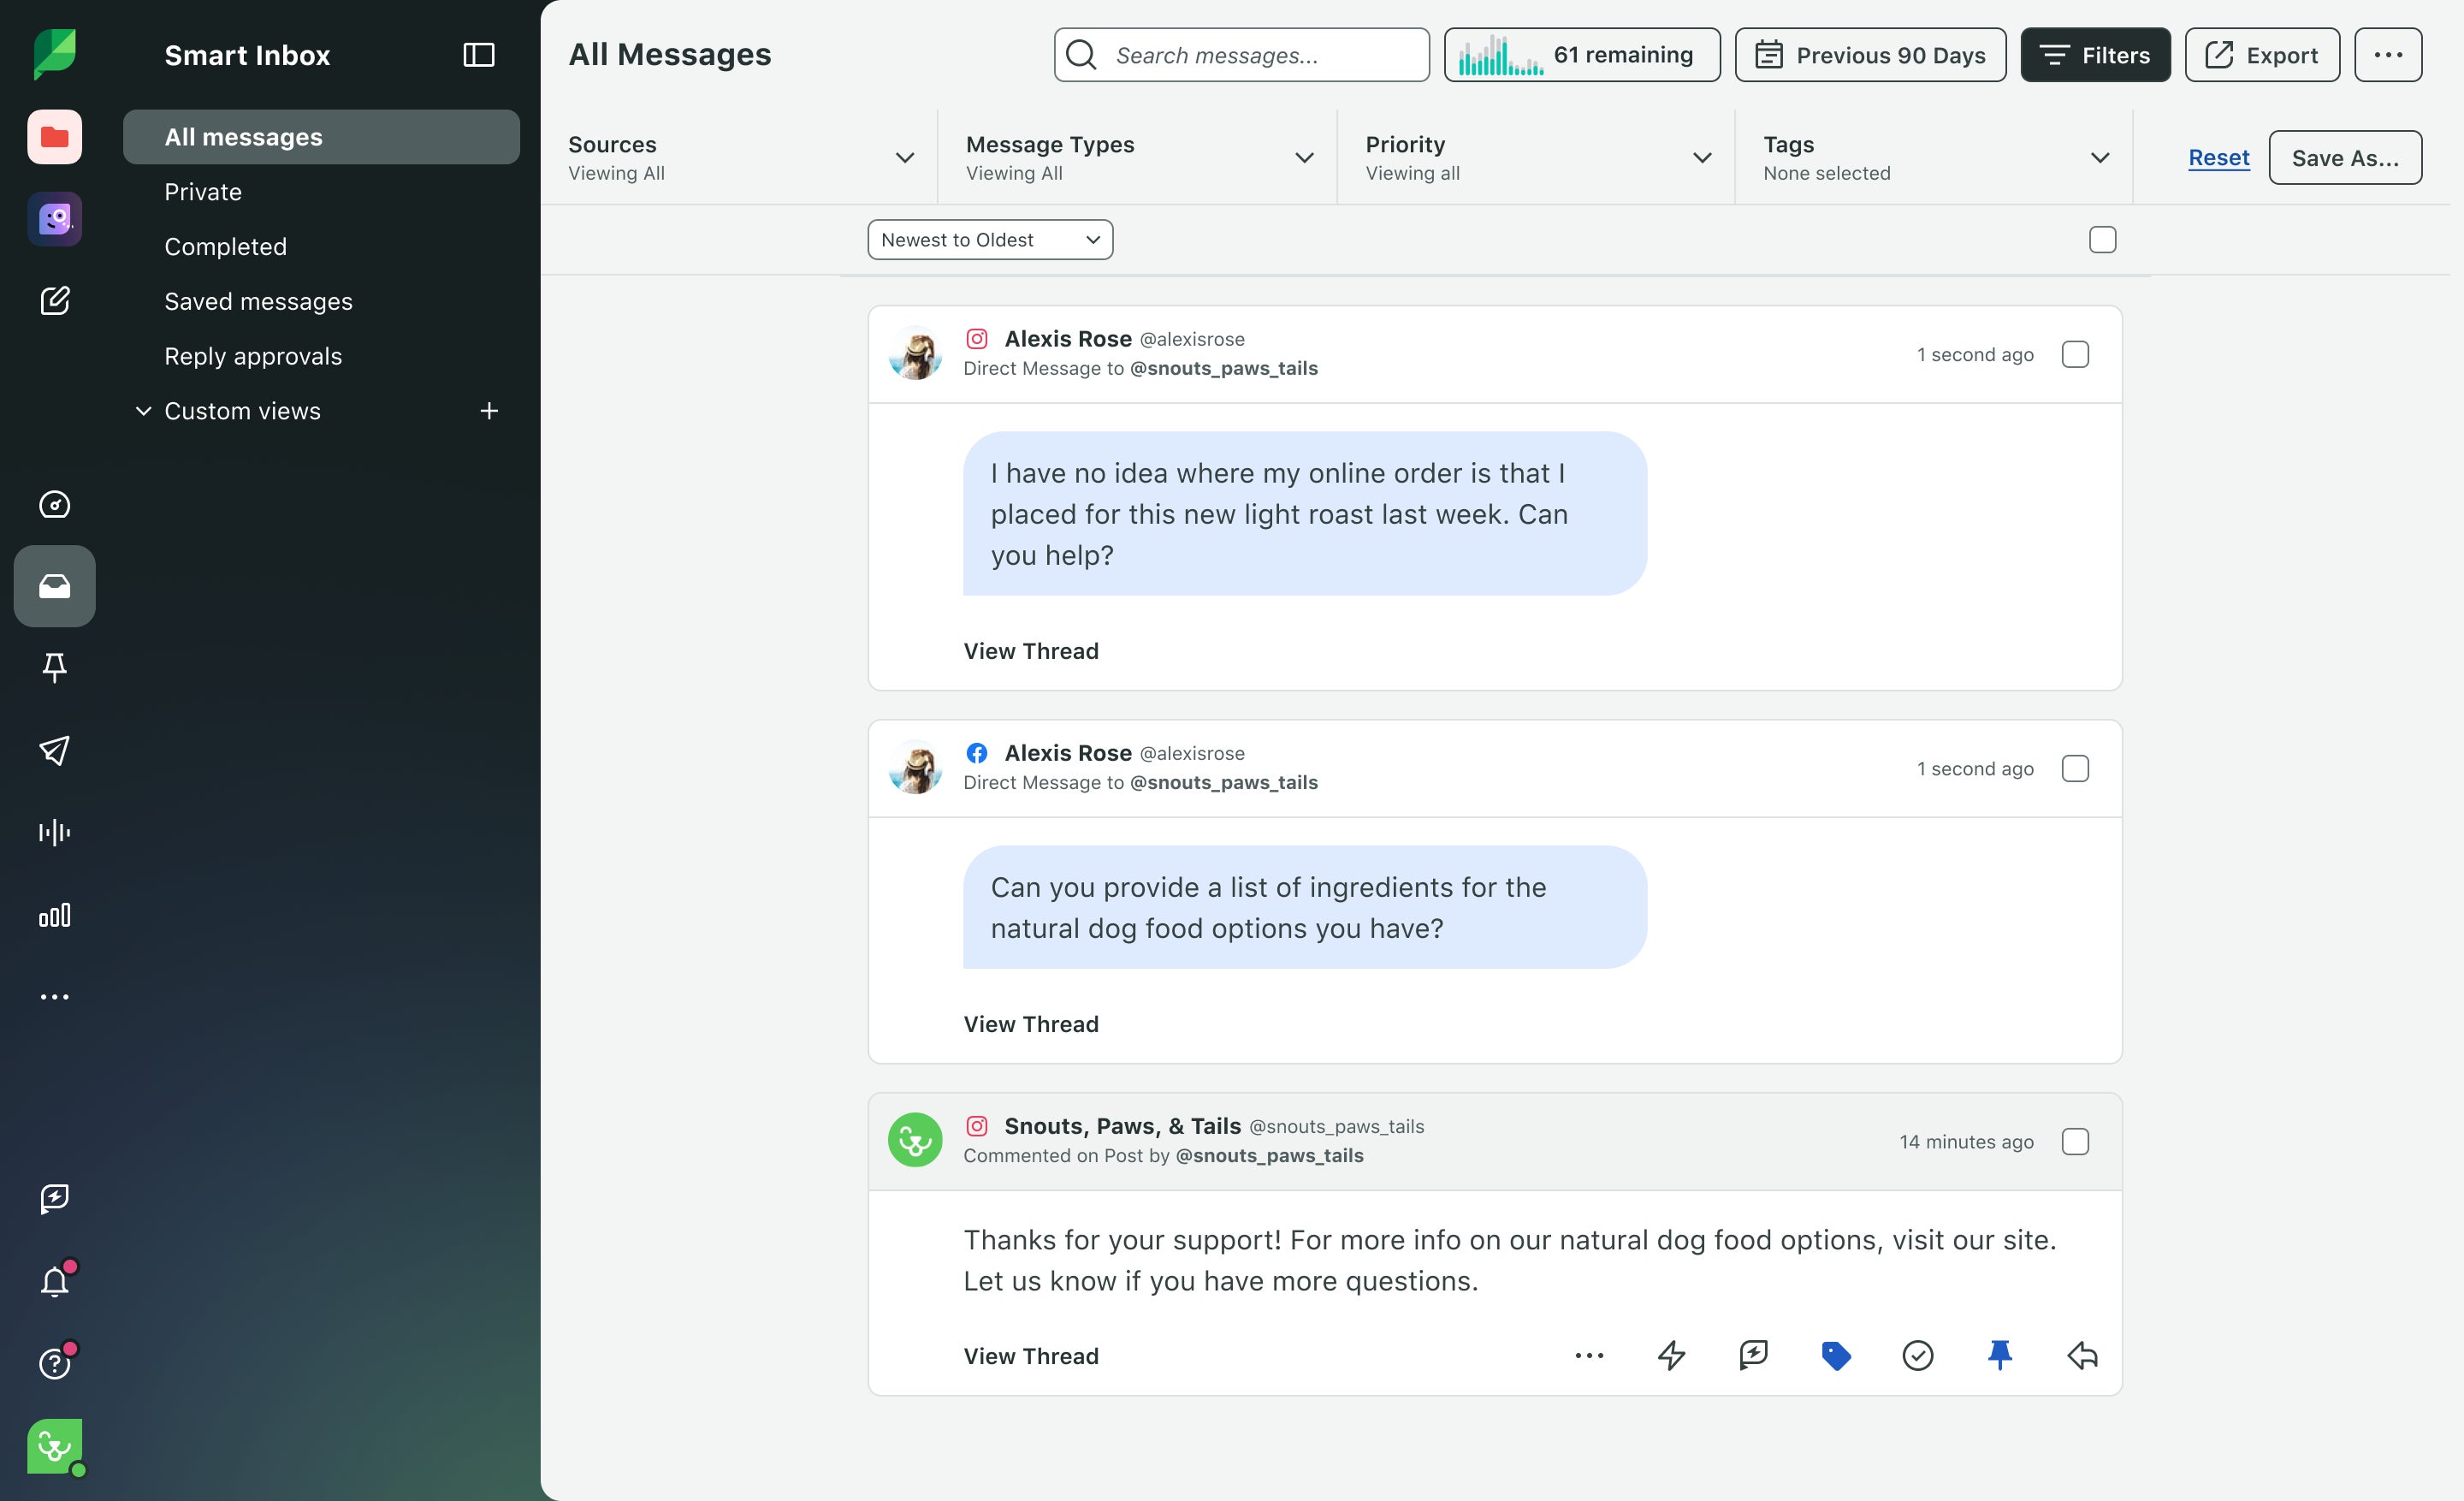Select all messages using the top checkbox
Screen dimensions: 2464x1501
(x=2103, y=239)
